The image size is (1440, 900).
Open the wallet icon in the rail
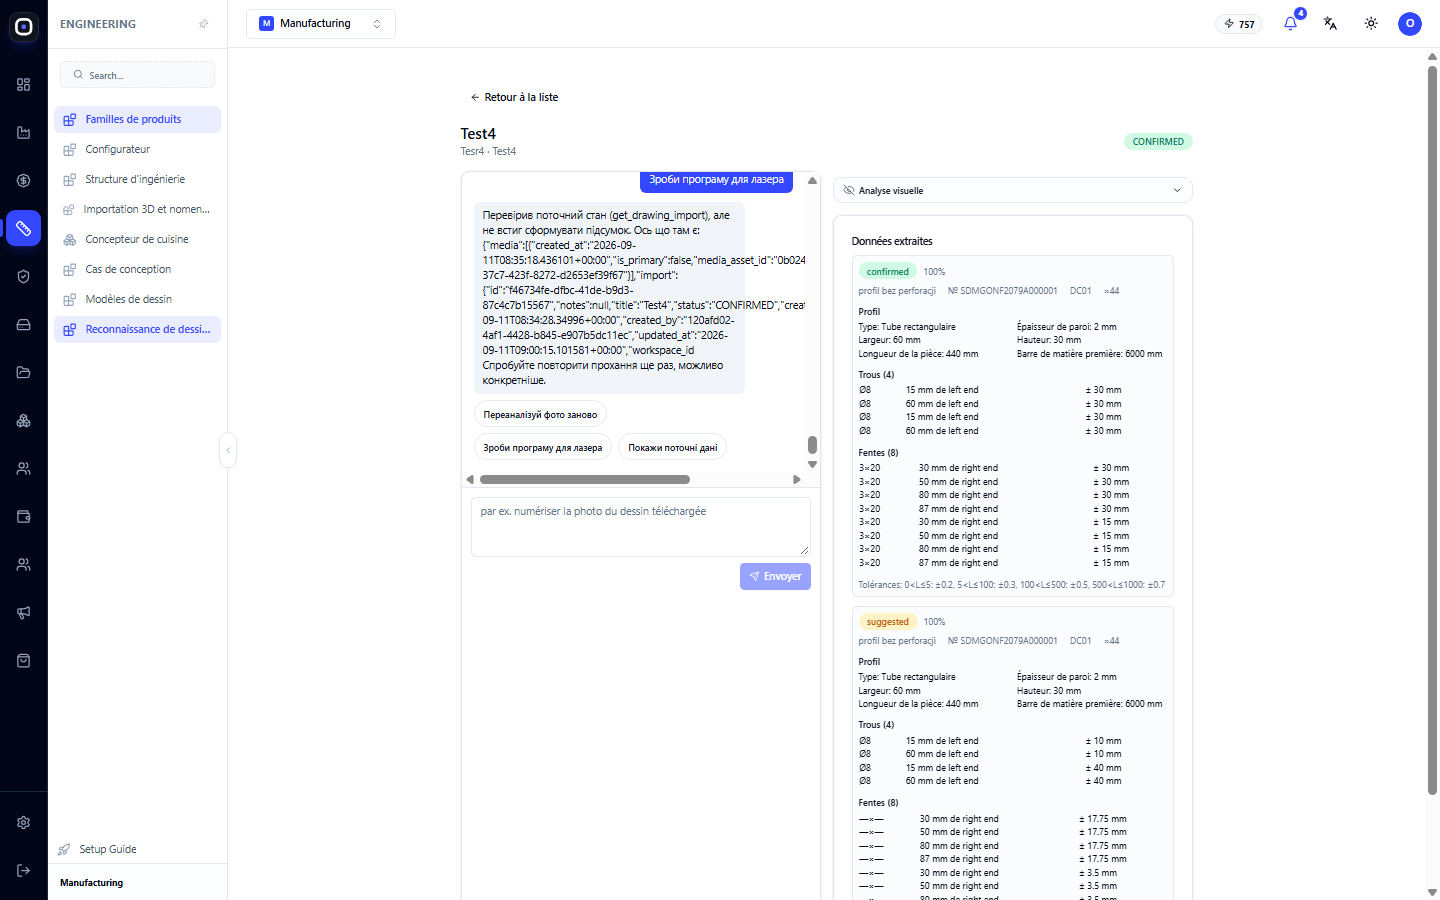click(x=24, y=517)
